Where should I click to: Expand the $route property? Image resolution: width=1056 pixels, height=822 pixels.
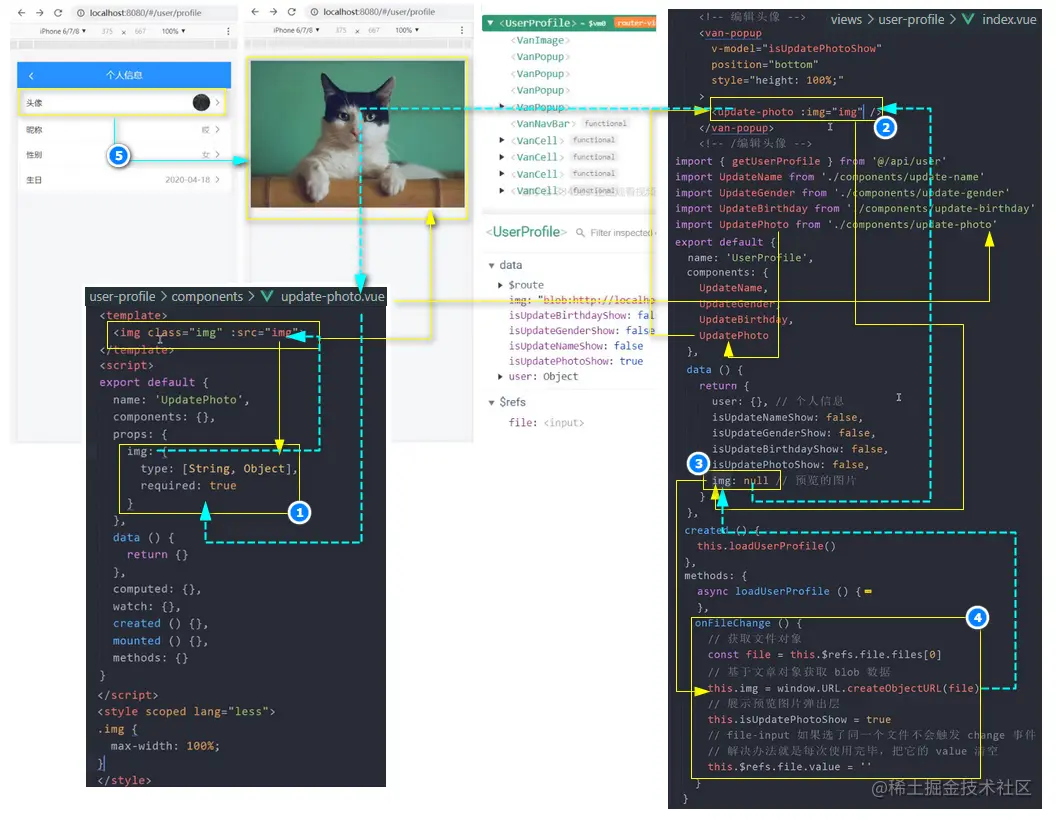(500, 285)
